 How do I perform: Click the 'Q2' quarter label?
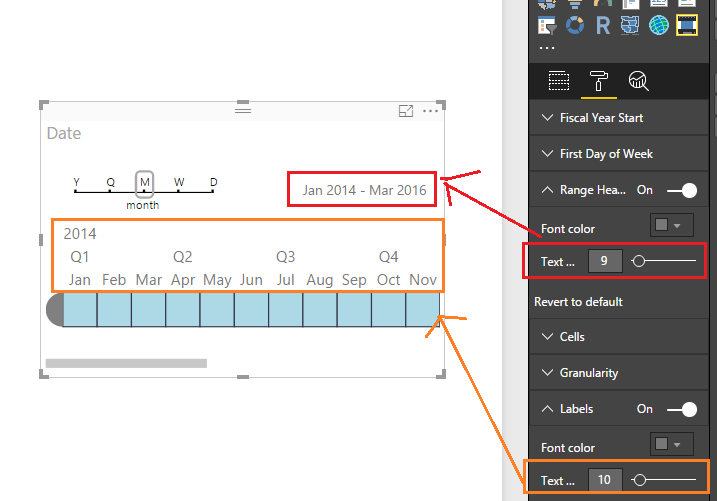[182, 257]
